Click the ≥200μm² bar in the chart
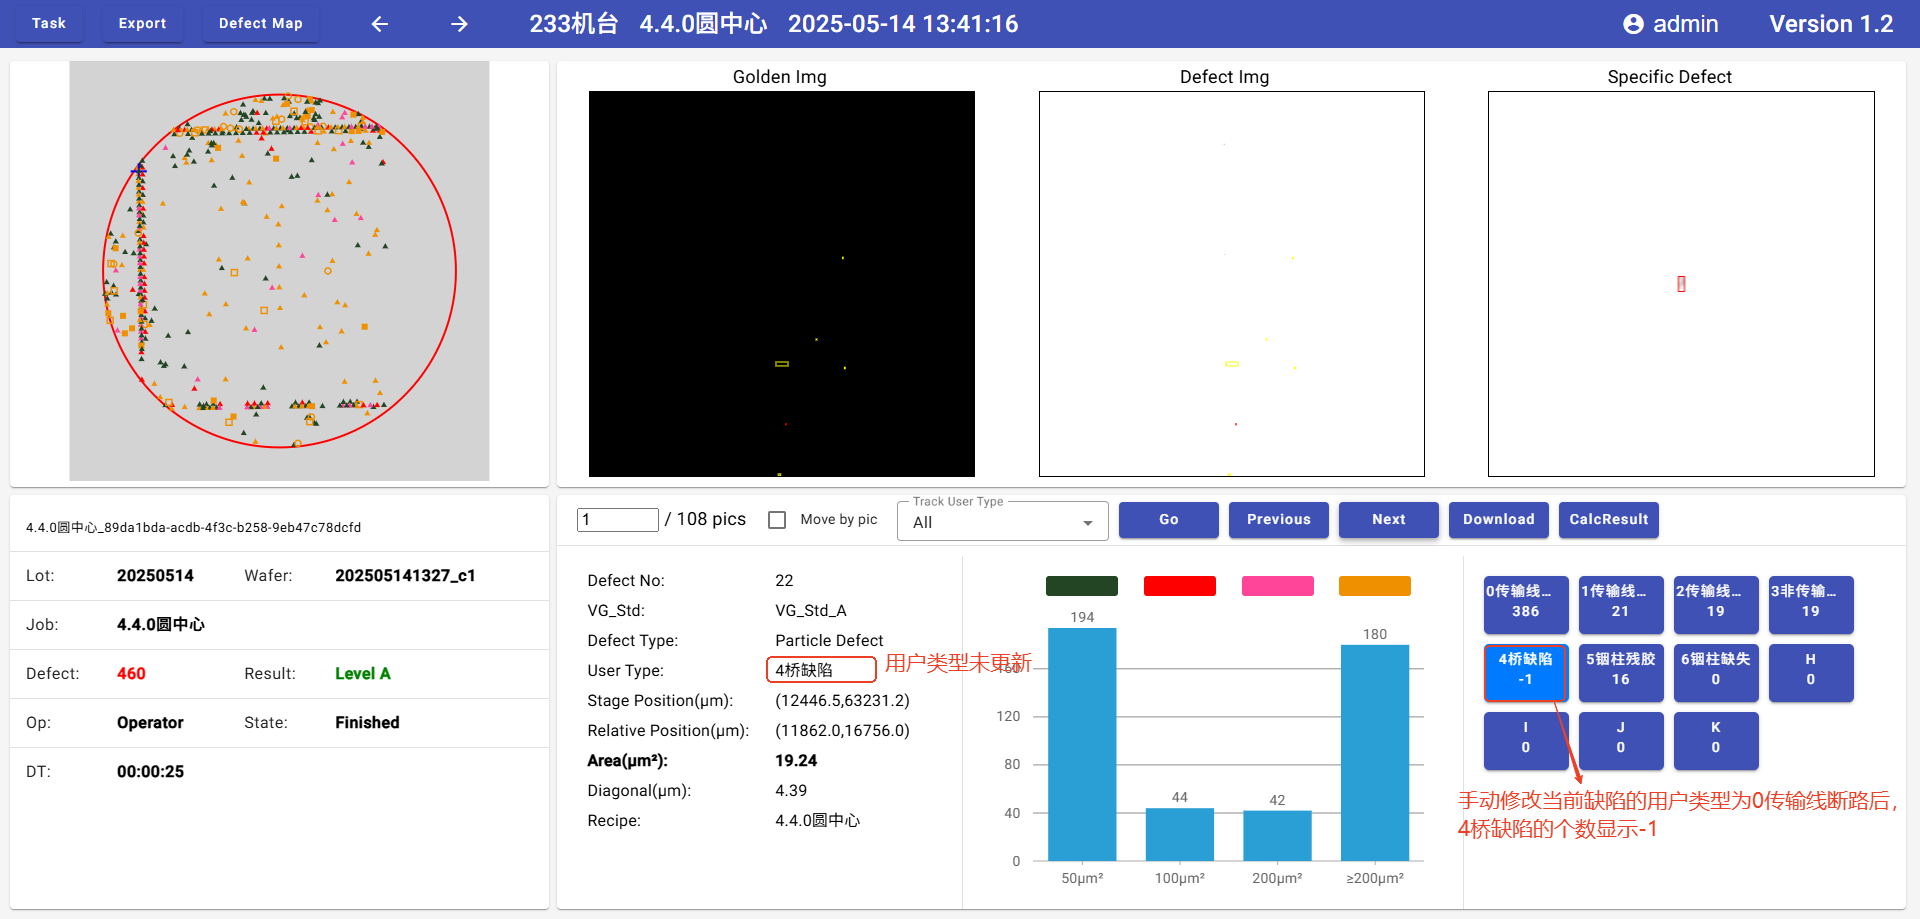 pos(1374,752)
